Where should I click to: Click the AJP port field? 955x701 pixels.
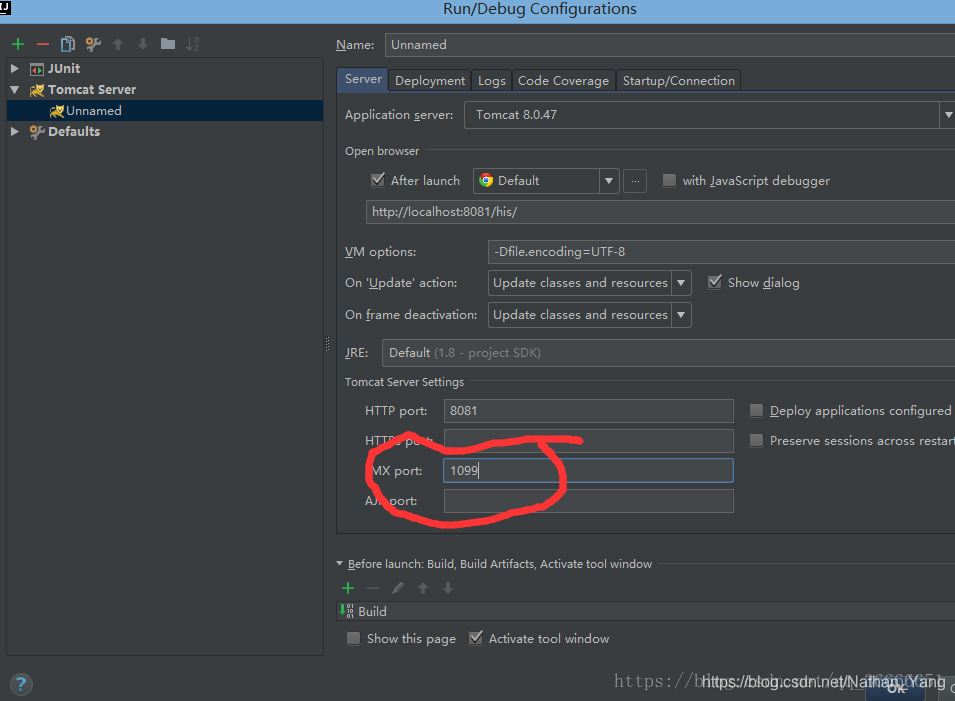pyautogui.click(x=588, y=501)
